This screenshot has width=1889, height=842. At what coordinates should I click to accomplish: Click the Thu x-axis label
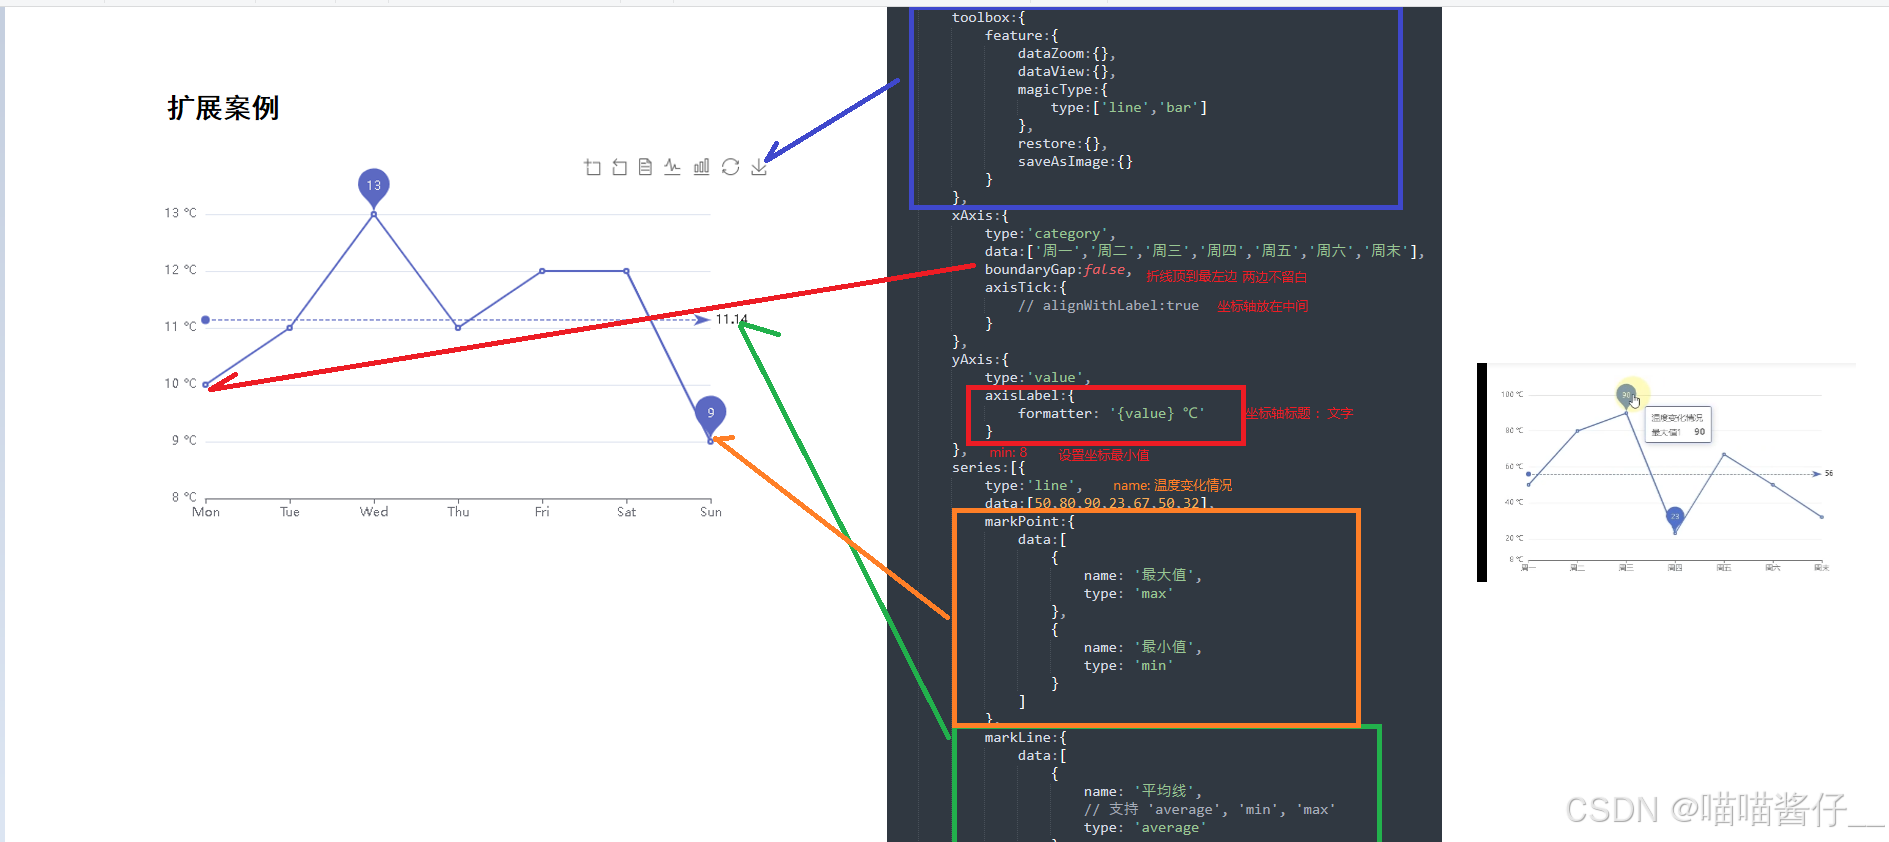pos(458,512)
